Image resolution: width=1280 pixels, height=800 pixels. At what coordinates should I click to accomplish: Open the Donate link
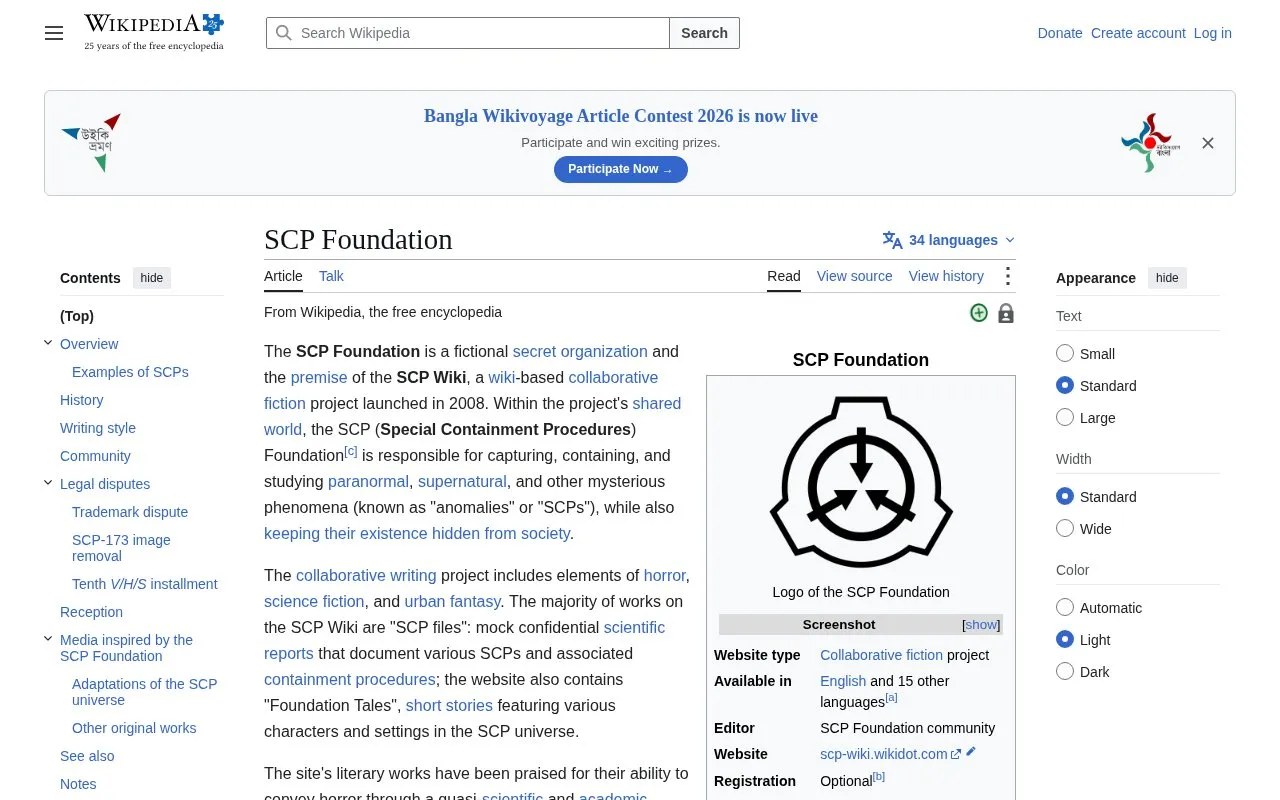coord(1060,33)
